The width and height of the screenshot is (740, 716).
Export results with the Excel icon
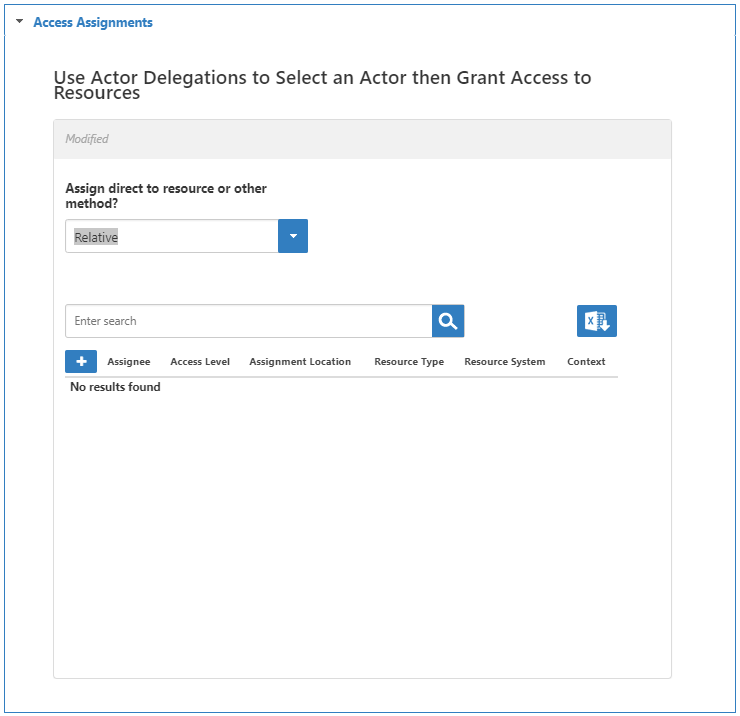[597, 321]
